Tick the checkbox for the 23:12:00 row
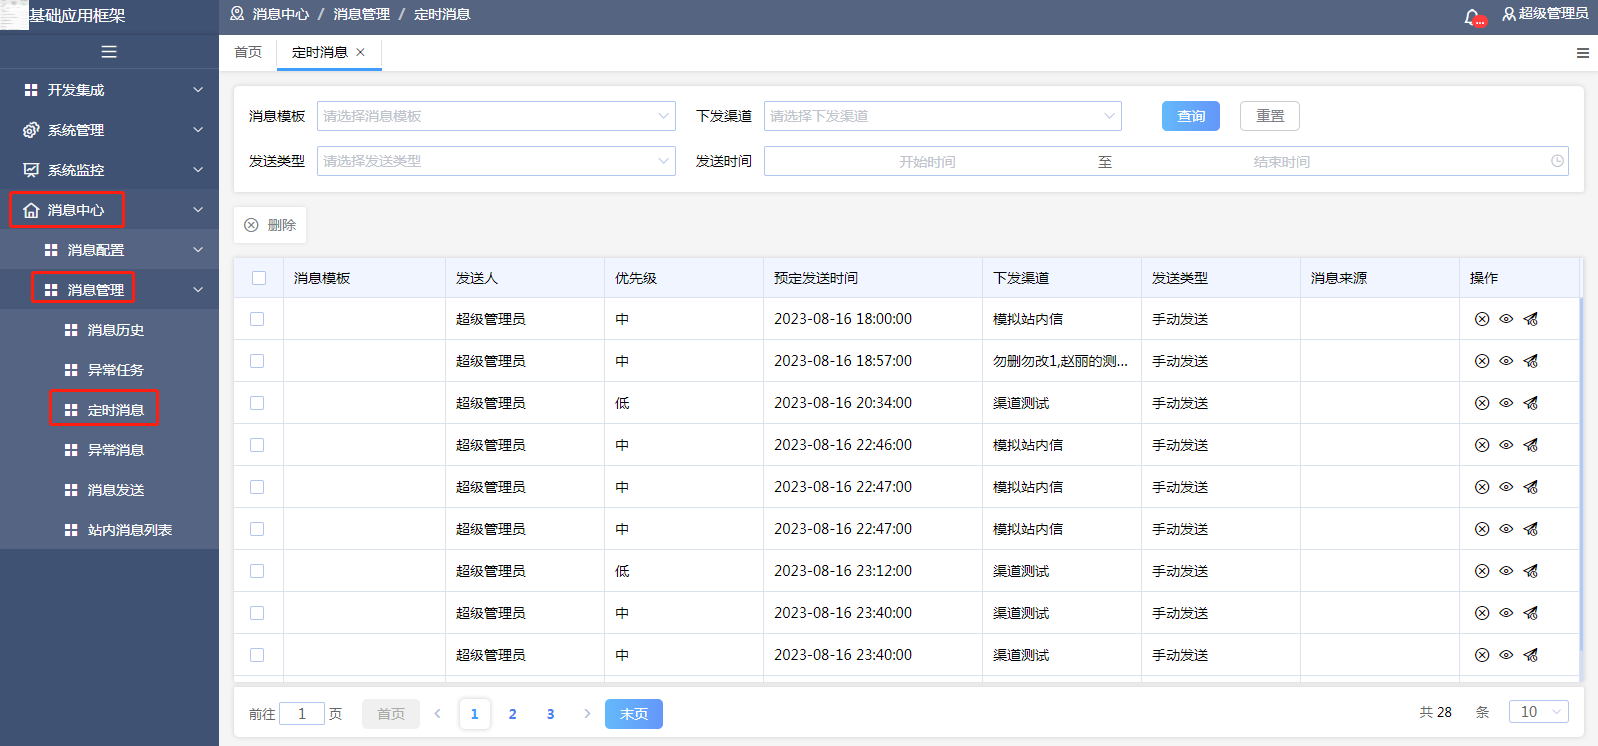 [x=257, y=571]
